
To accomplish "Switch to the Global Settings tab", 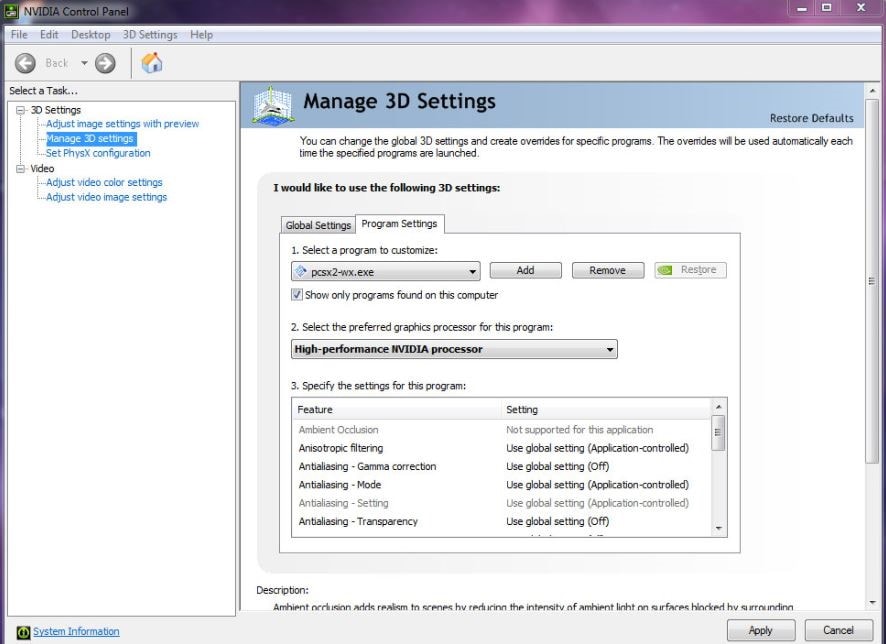I will click(x=318, y=225).
